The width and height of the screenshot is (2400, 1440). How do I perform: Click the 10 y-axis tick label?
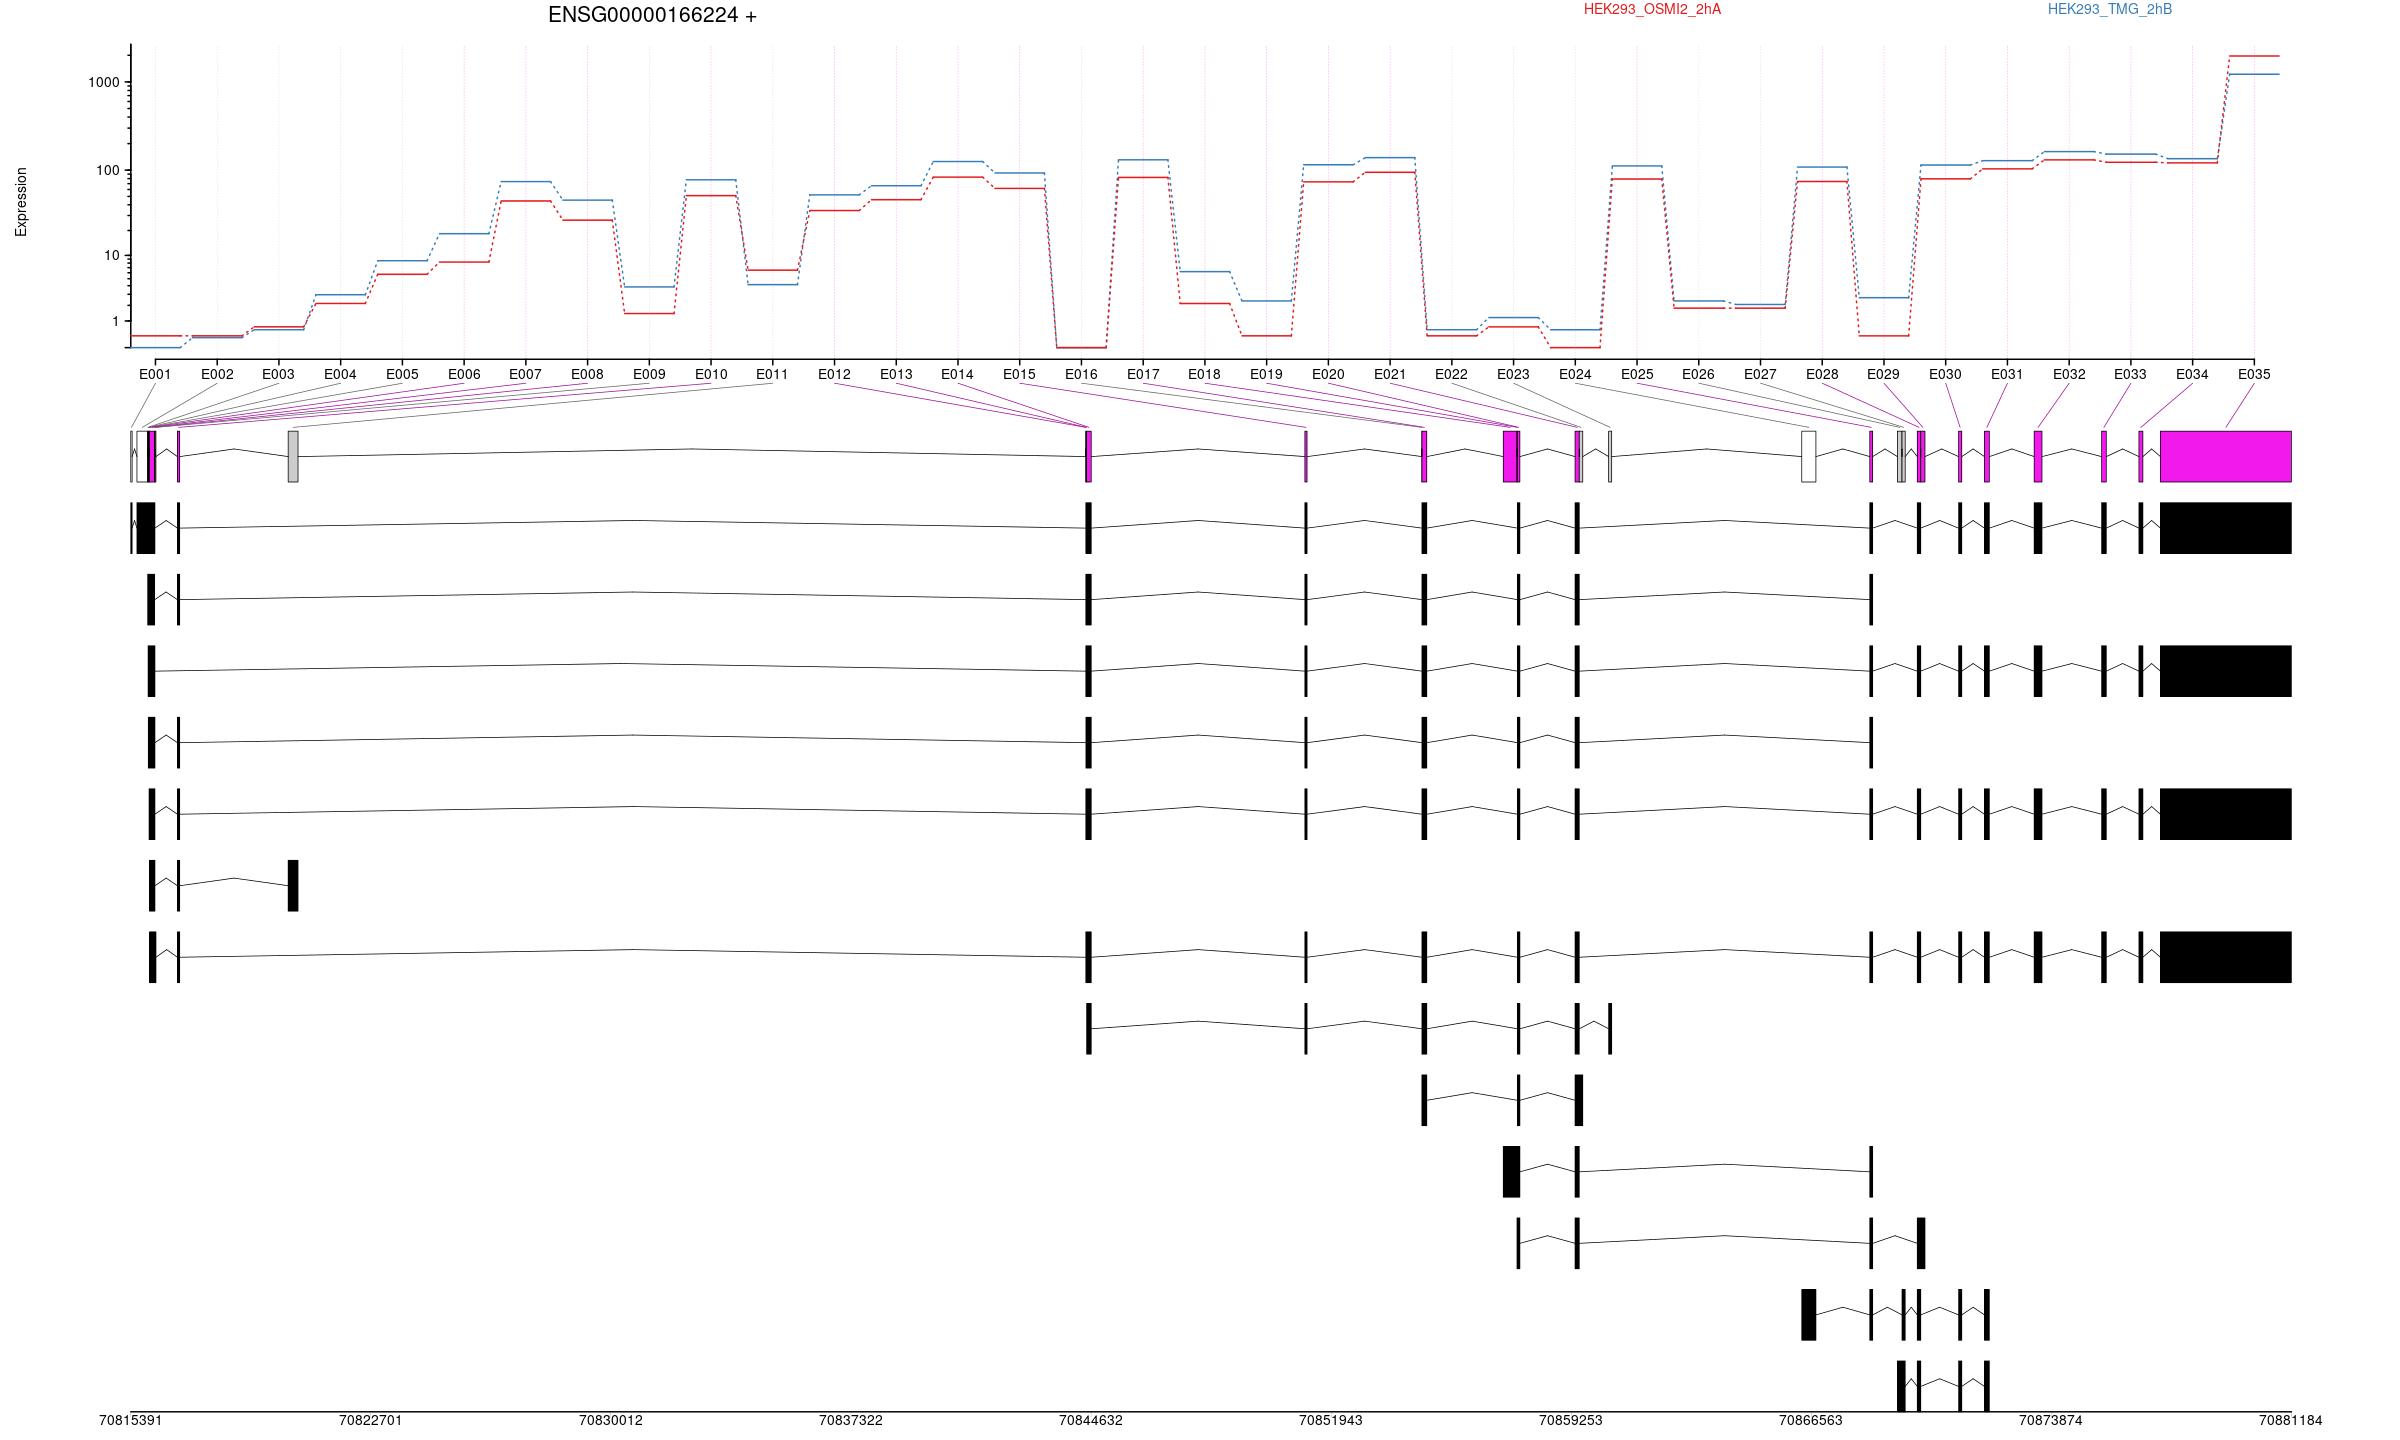112,256
